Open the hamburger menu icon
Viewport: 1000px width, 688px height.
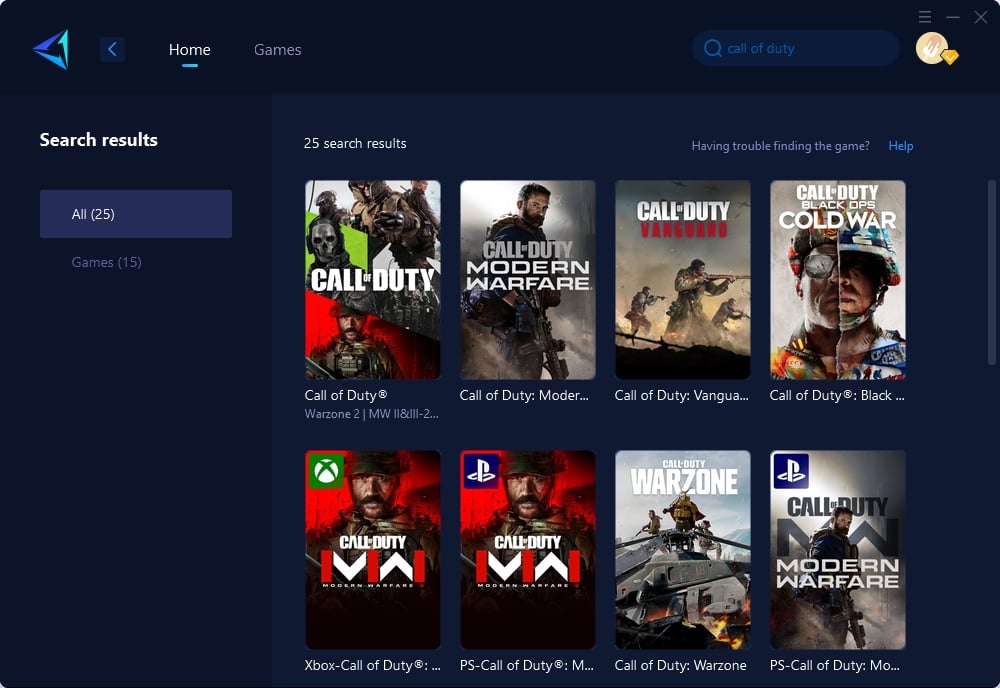pyautogui.click(x=925, y=17)
